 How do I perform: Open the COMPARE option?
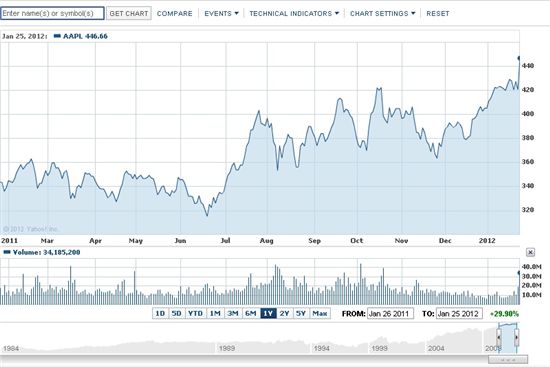[x=174, y=13]
